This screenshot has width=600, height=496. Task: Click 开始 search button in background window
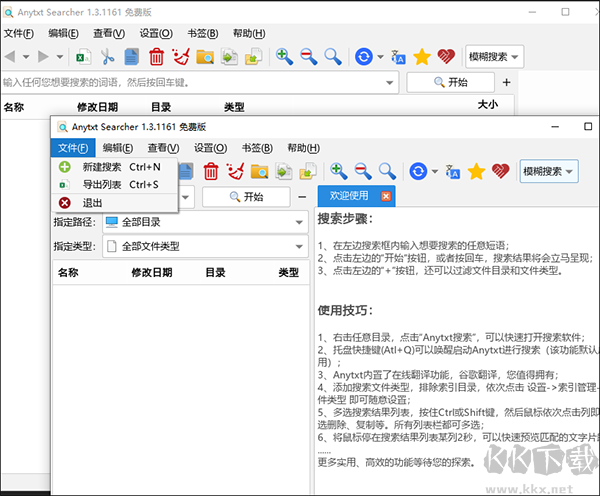[450, 82]
